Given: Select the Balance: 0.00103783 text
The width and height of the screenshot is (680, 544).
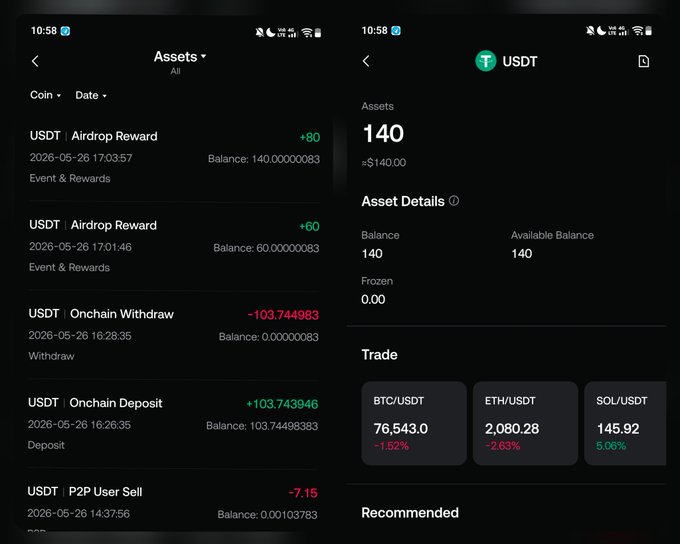Looking at the screenshot, I should coord(267,515).
